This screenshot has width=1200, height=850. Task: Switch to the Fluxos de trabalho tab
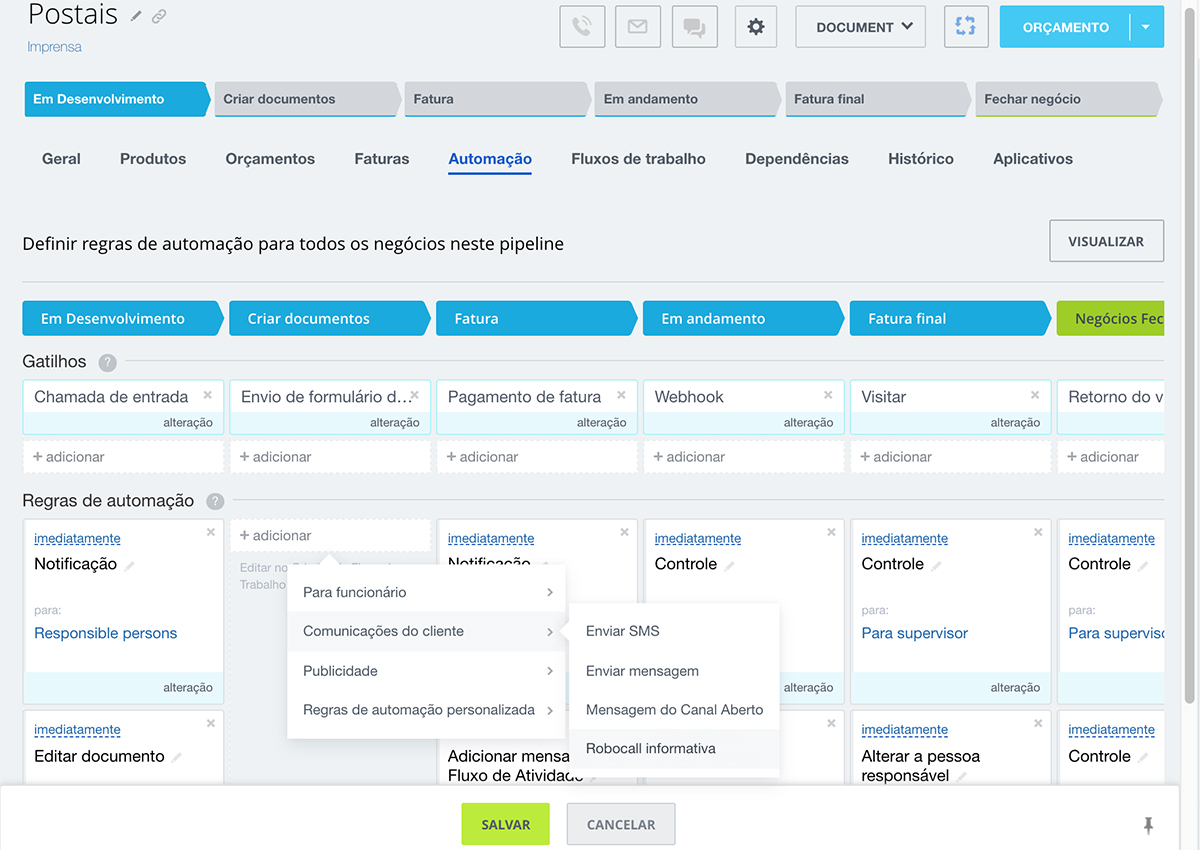coord(638,159)
